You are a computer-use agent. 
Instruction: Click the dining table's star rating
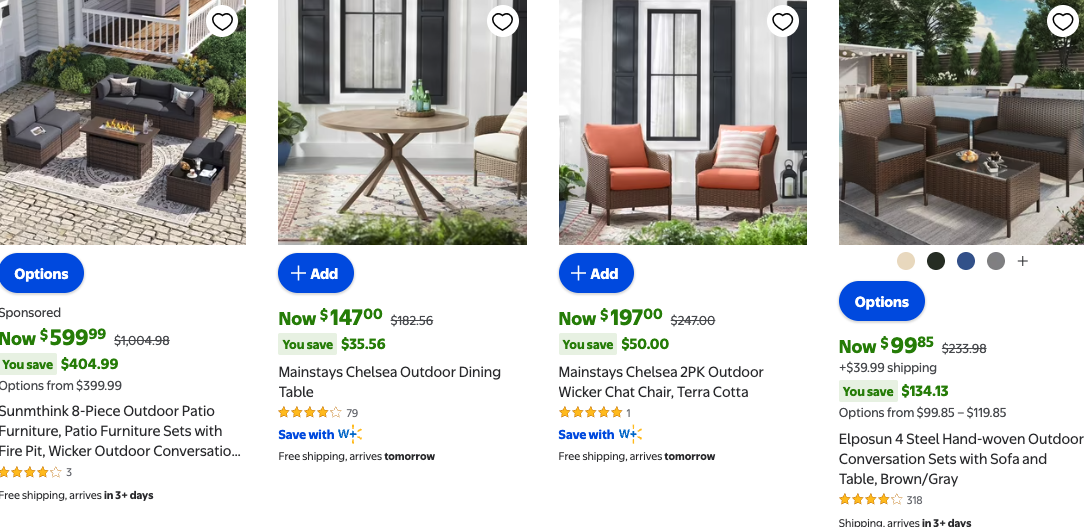(x=310, y=412)
